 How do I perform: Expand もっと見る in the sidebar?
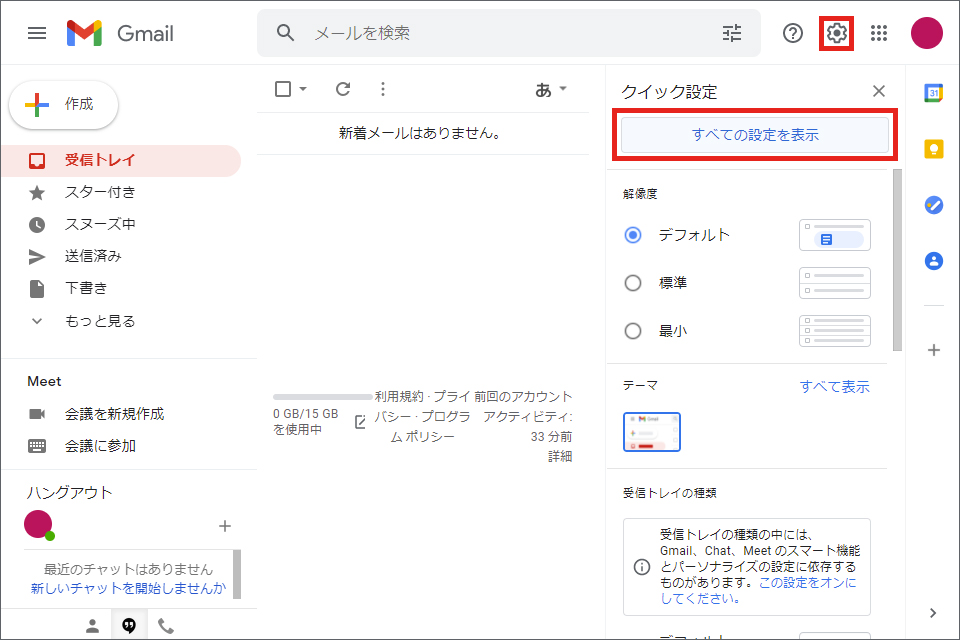[x=99, y=321]
